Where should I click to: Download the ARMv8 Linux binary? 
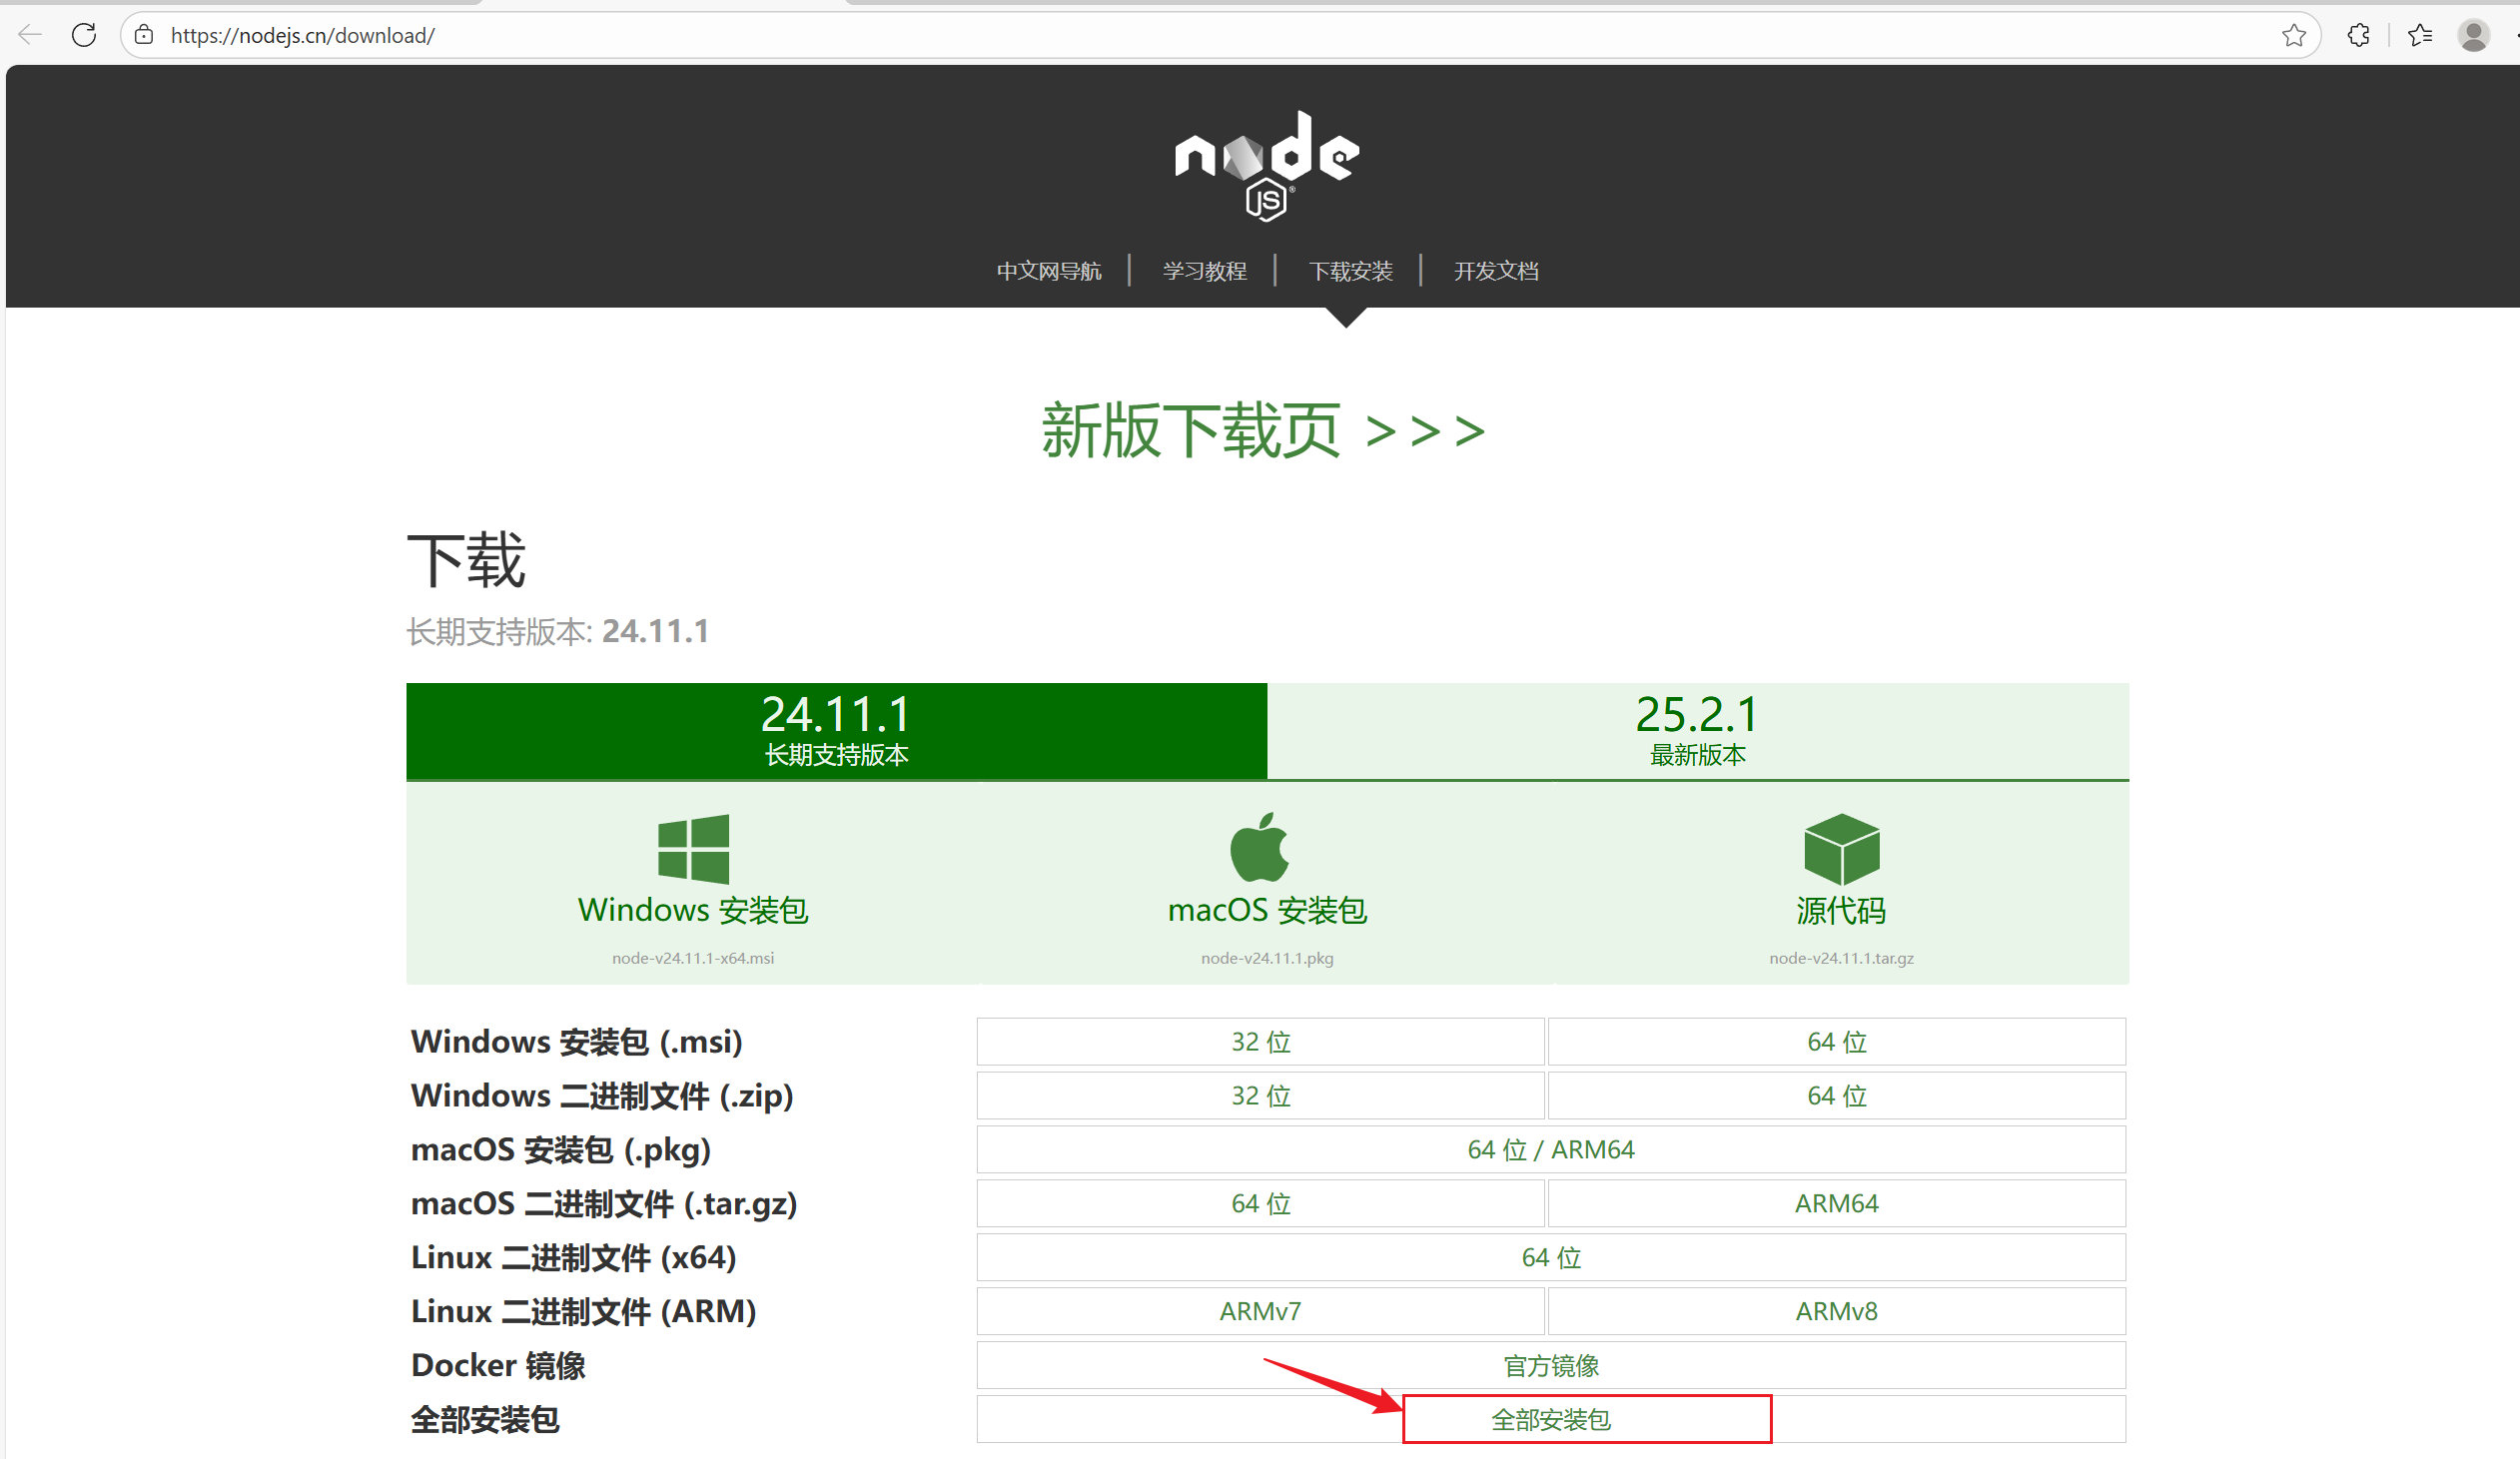pyautogui.click(x=1836, y=1311)
